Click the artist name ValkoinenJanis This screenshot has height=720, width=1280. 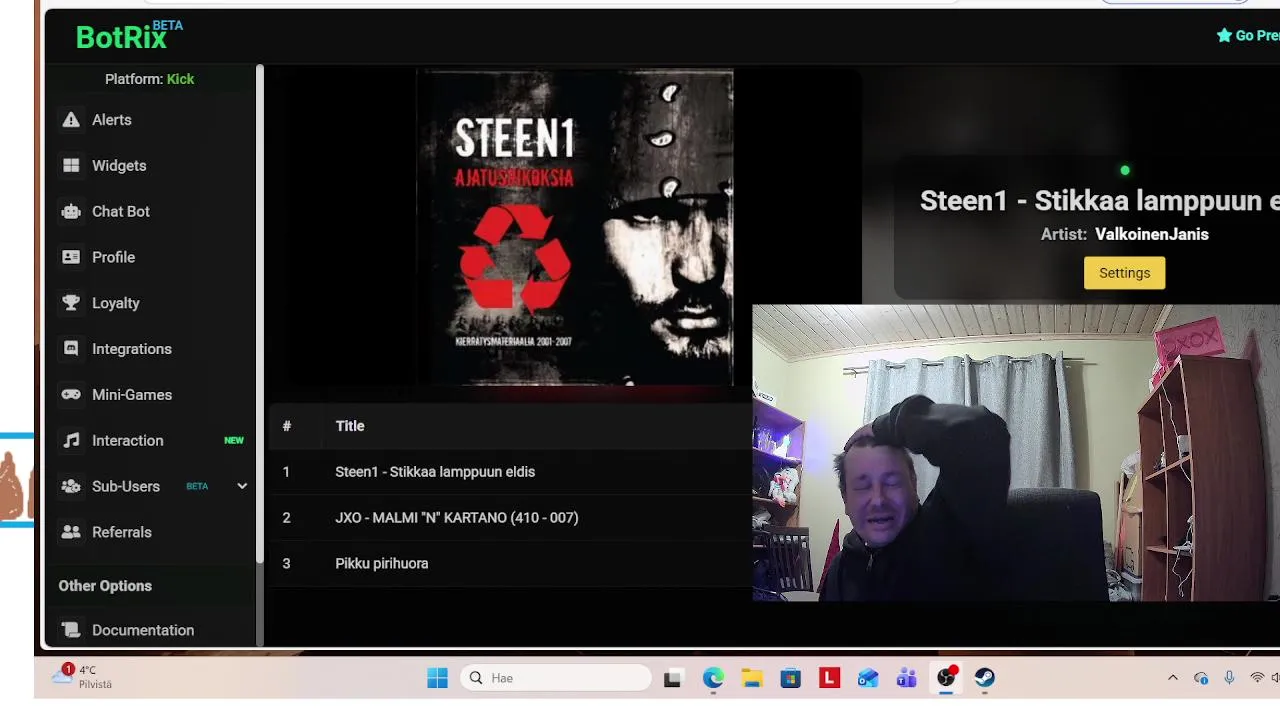(x=1152, y=234)
